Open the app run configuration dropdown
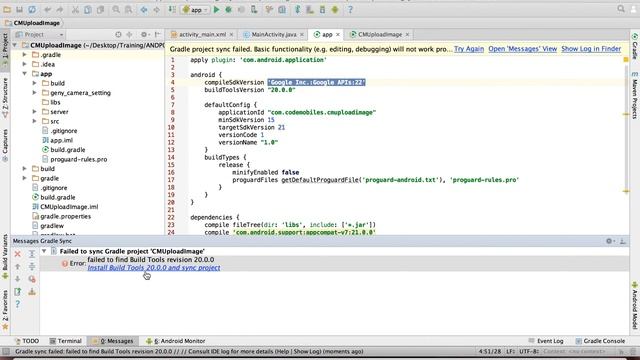Screen dimensions: 640x360 point(196,10)
